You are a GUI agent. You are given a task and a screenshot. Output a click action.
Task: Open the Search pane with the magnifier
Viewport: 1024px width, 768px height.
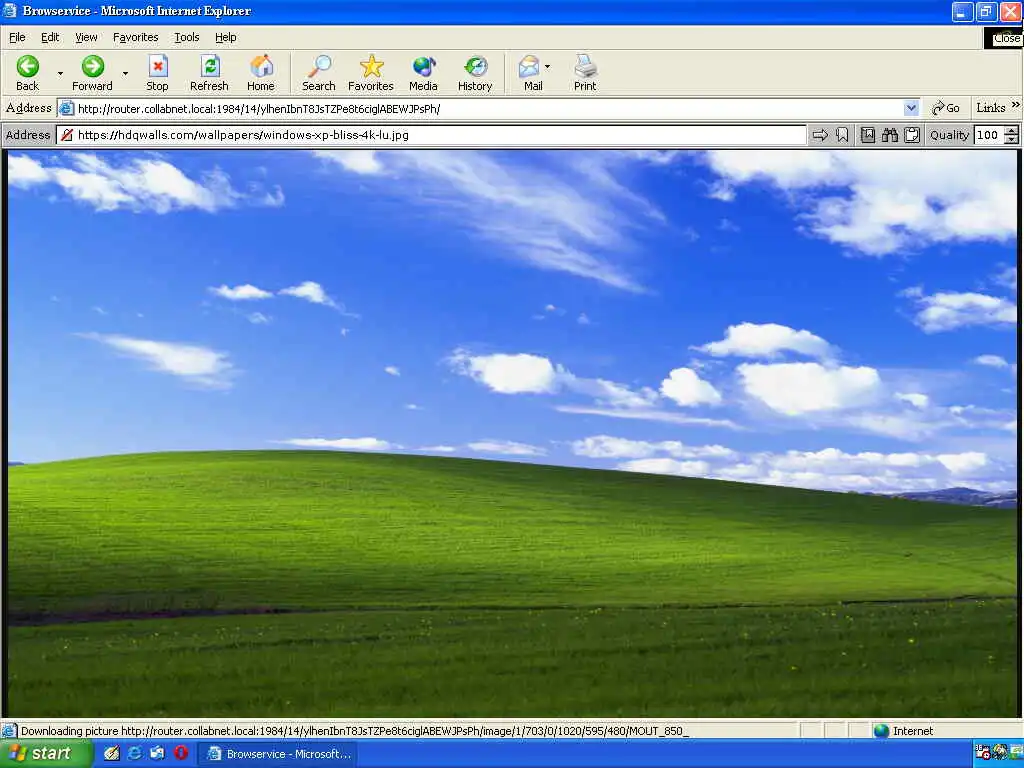319,72
